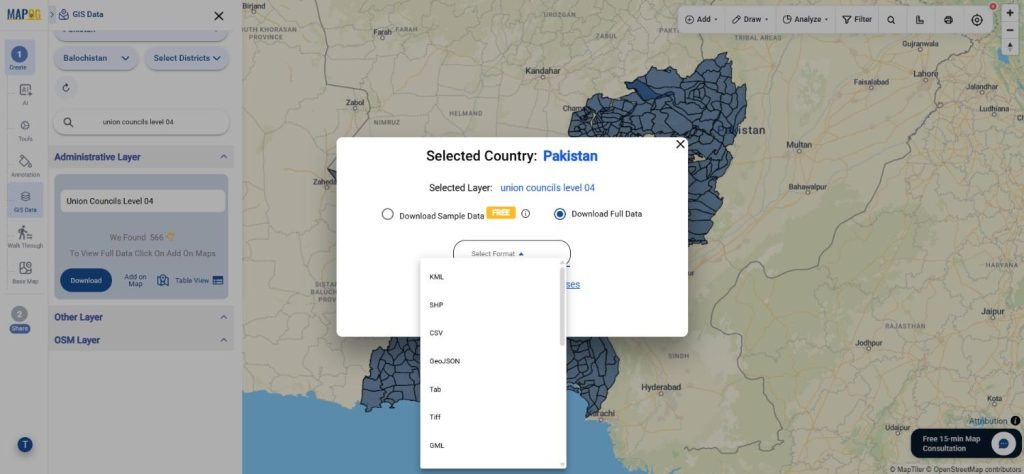Screen dimensions: 1024x474
Task: Choose GeoJSON format option
Action: (x=492, y=361)
